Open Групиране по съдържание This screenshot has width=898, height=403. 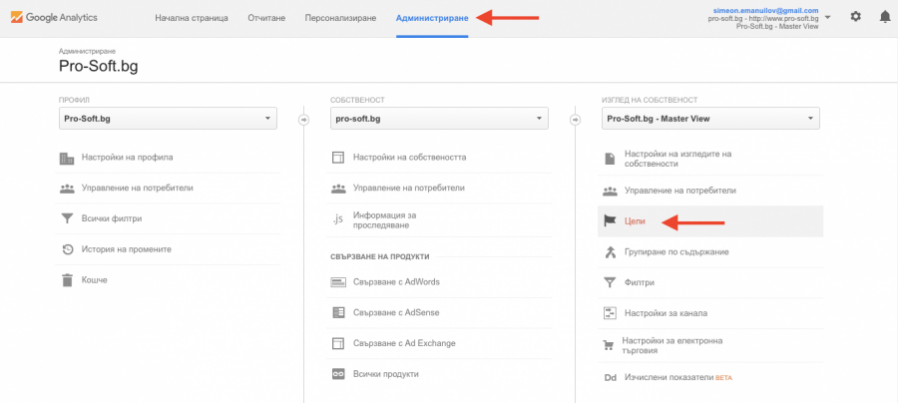tap(676, 252)
